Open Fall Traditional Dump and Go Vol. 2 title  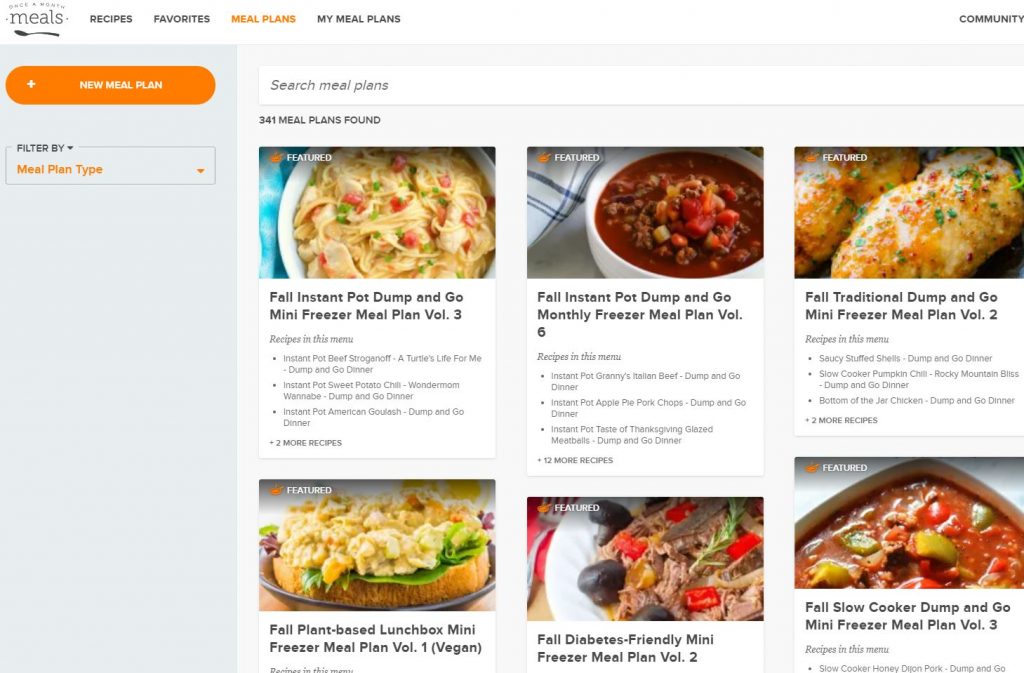[901, 305]
